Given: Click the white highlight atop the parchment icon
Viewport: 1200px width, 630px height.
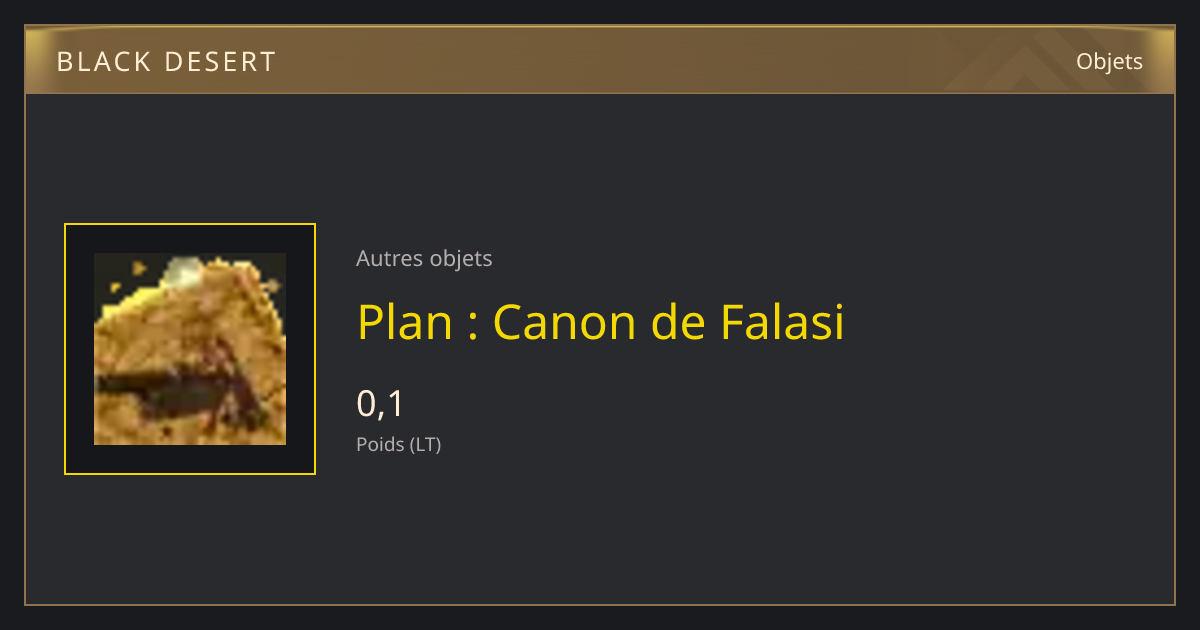Looking at the screenshot, I should pos(182,268).
